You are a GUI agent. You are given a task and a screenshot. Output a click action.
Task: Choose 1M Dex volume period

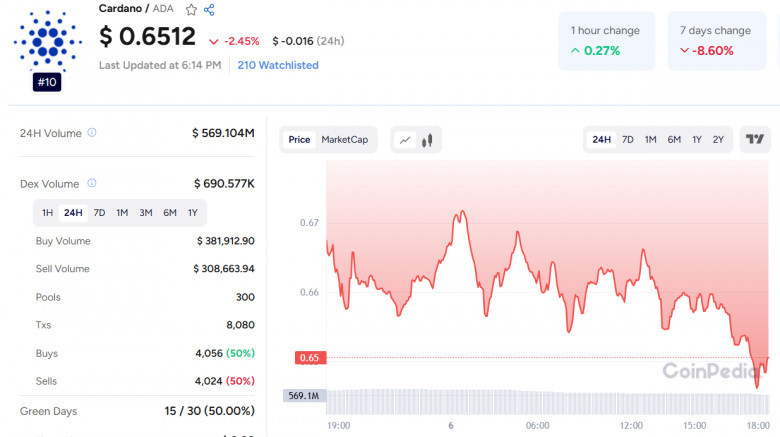(122, 213)
